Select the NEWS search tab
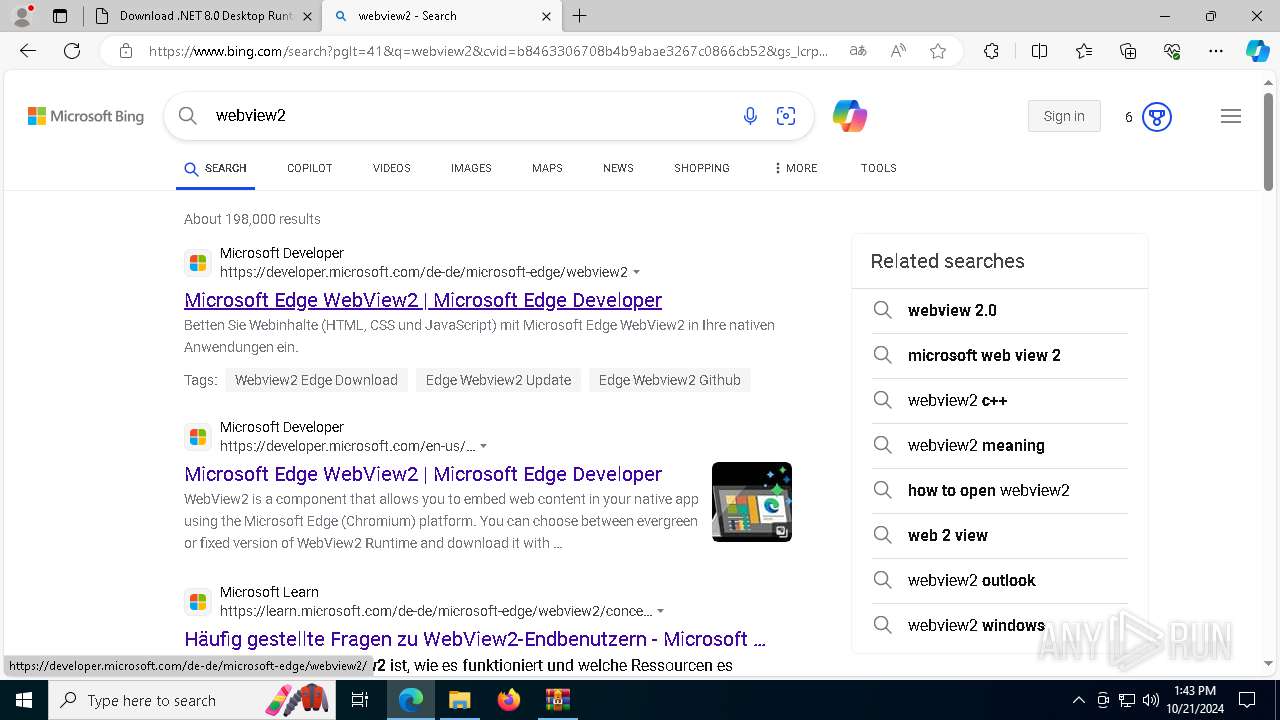The height and width of the screenshot is (720, 1280). tap(618, 168)
